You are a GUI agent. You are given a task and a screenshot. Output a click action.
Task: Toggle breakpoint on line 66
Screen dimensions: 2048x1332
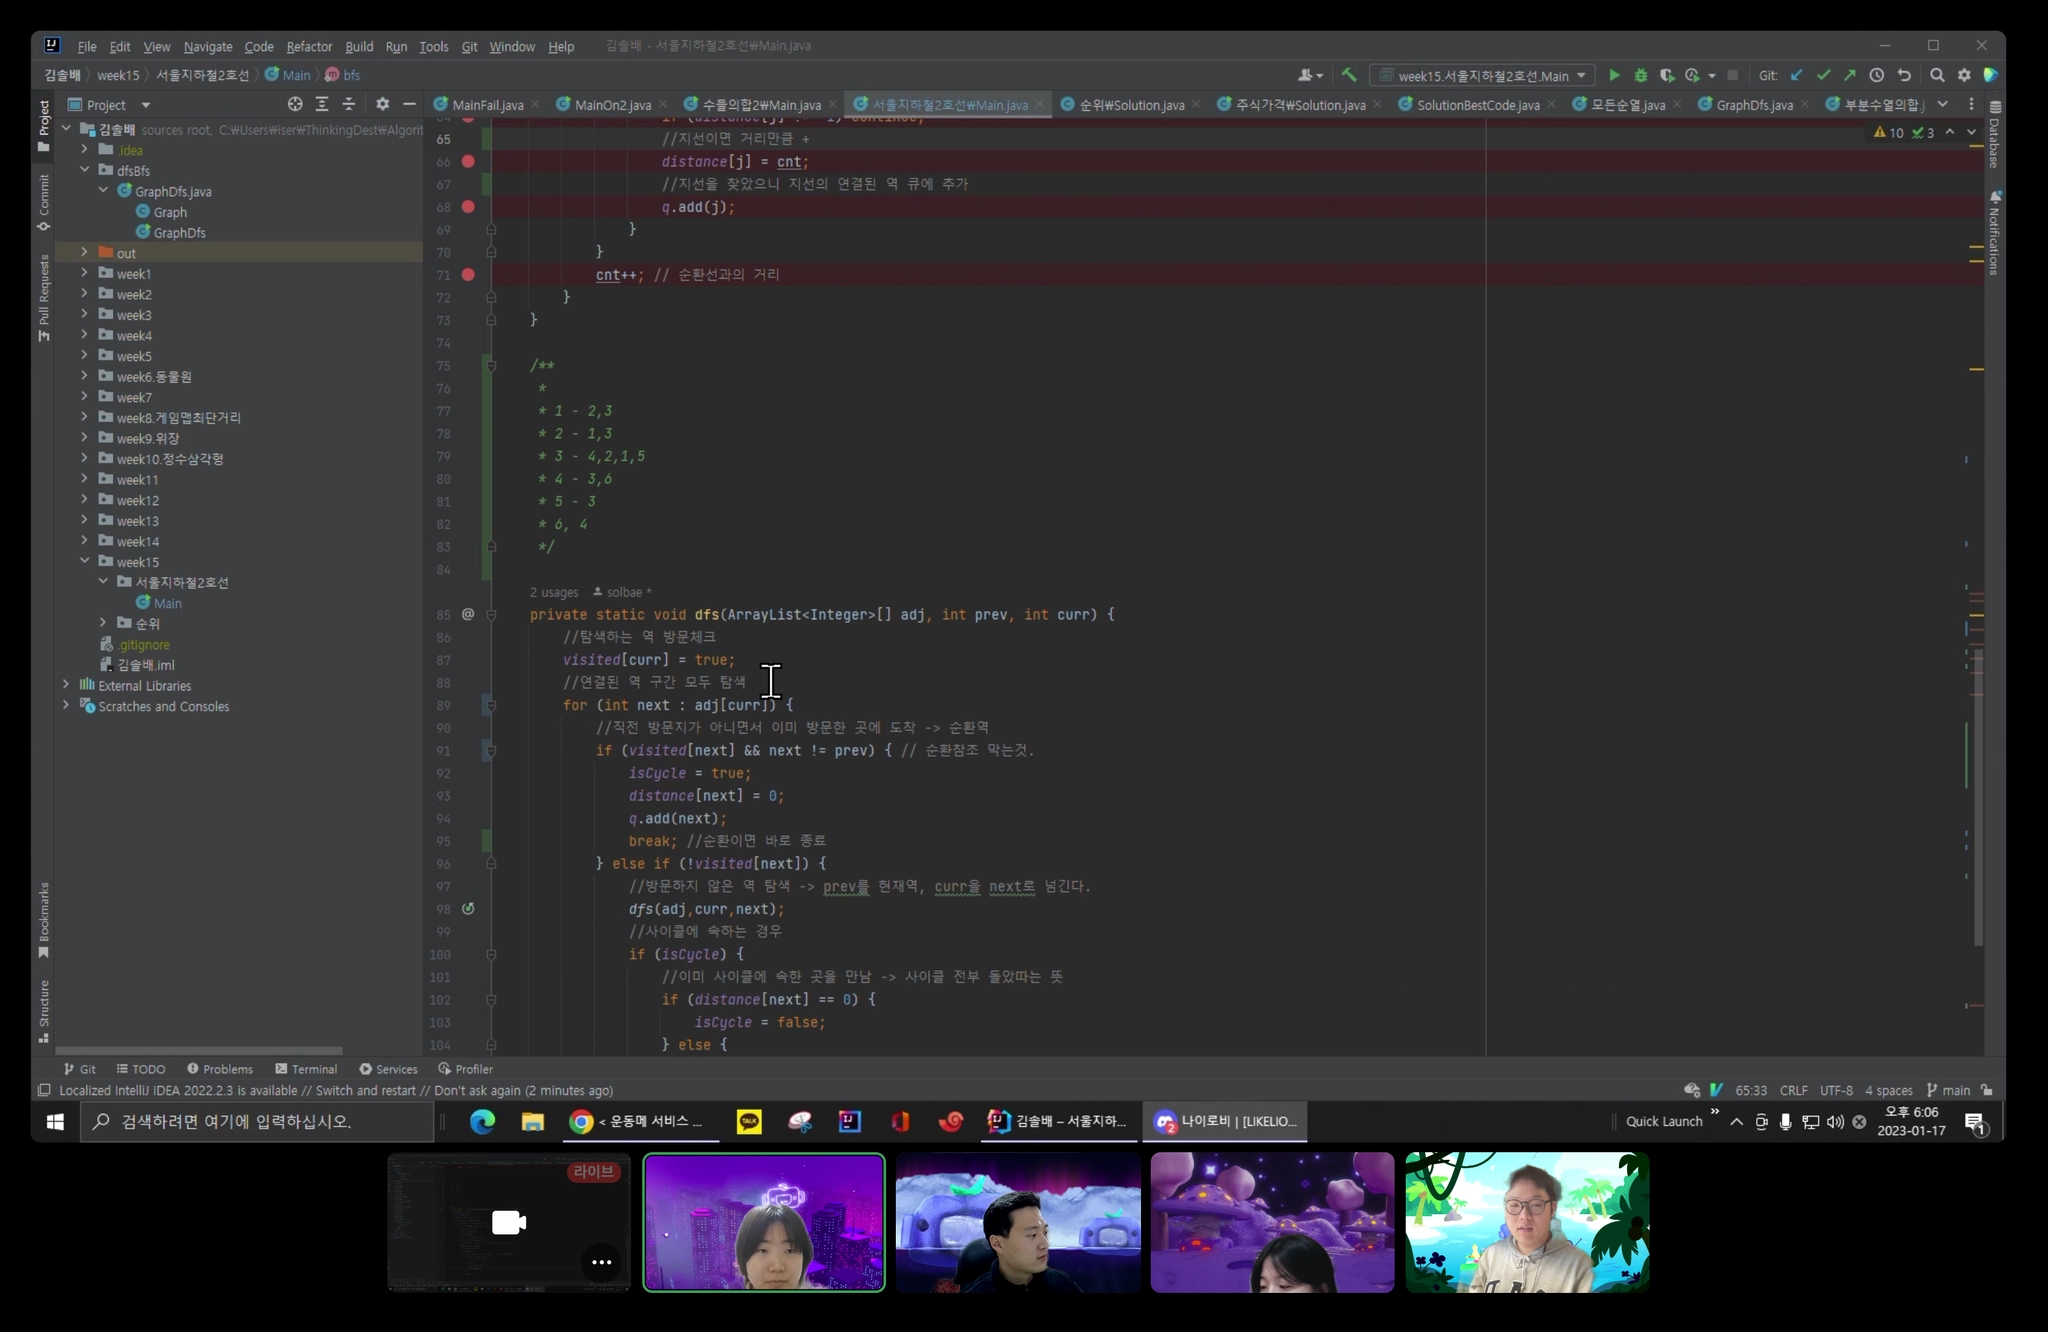468,161
